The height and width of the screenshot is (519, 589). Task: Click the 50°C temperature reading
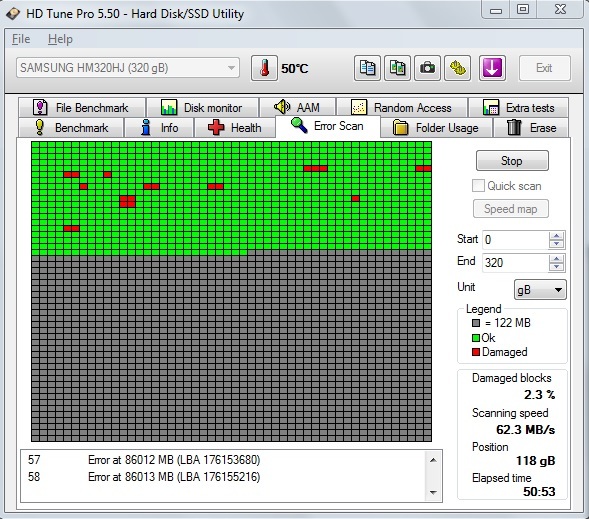294,68
